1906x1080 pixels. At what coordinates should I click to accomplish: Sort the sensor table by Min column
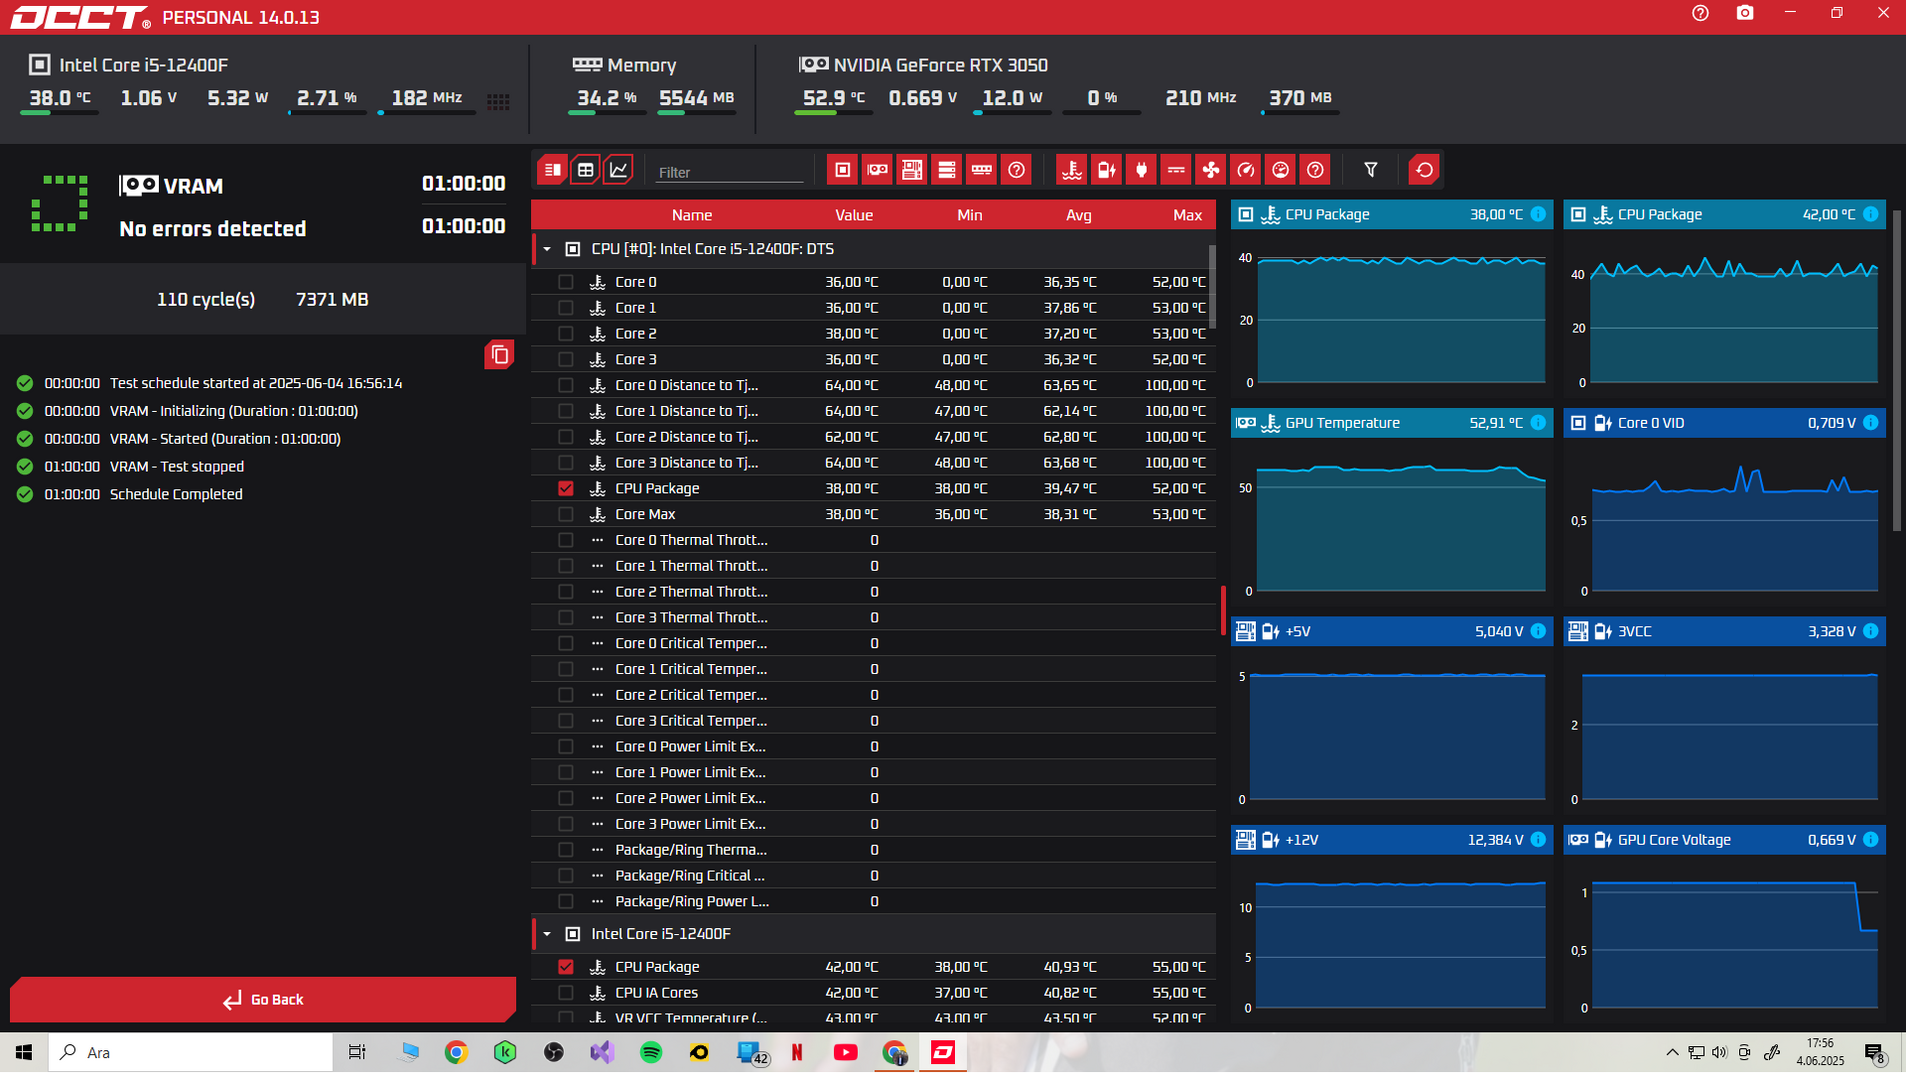tap(969, 215)
